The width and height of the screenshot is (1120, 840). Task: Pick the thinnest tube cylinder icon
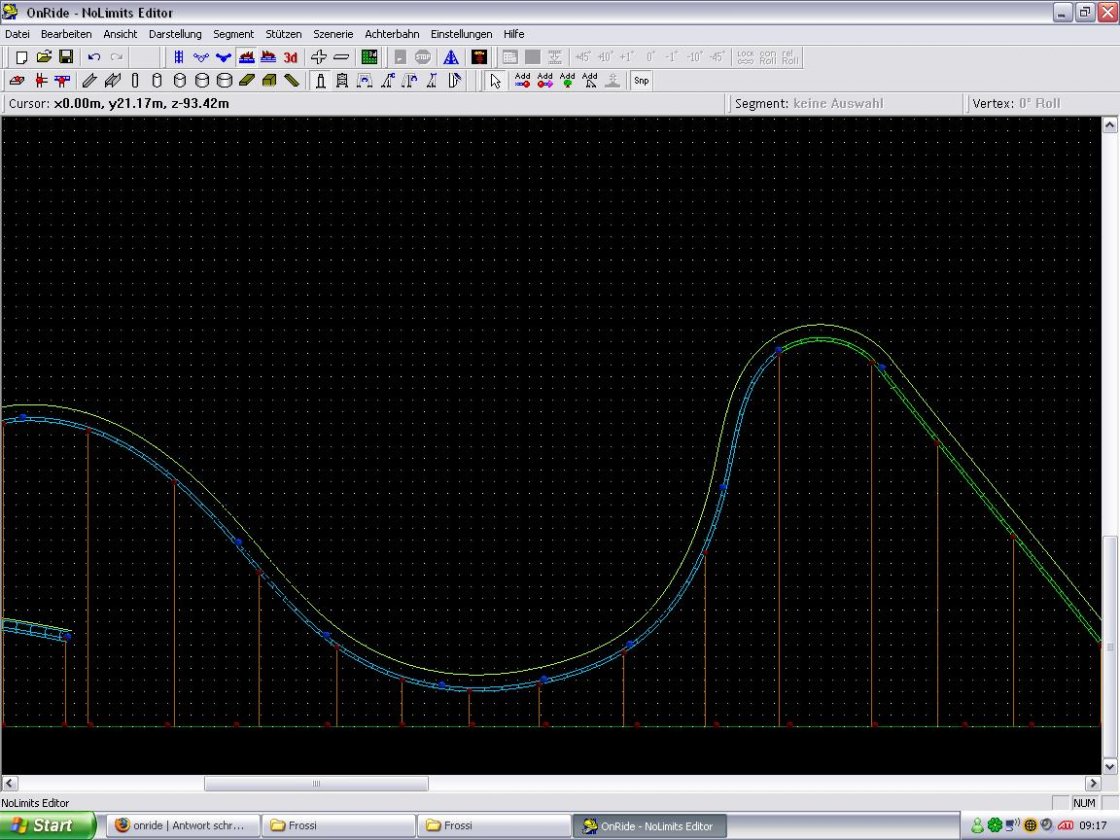[134, 81]
